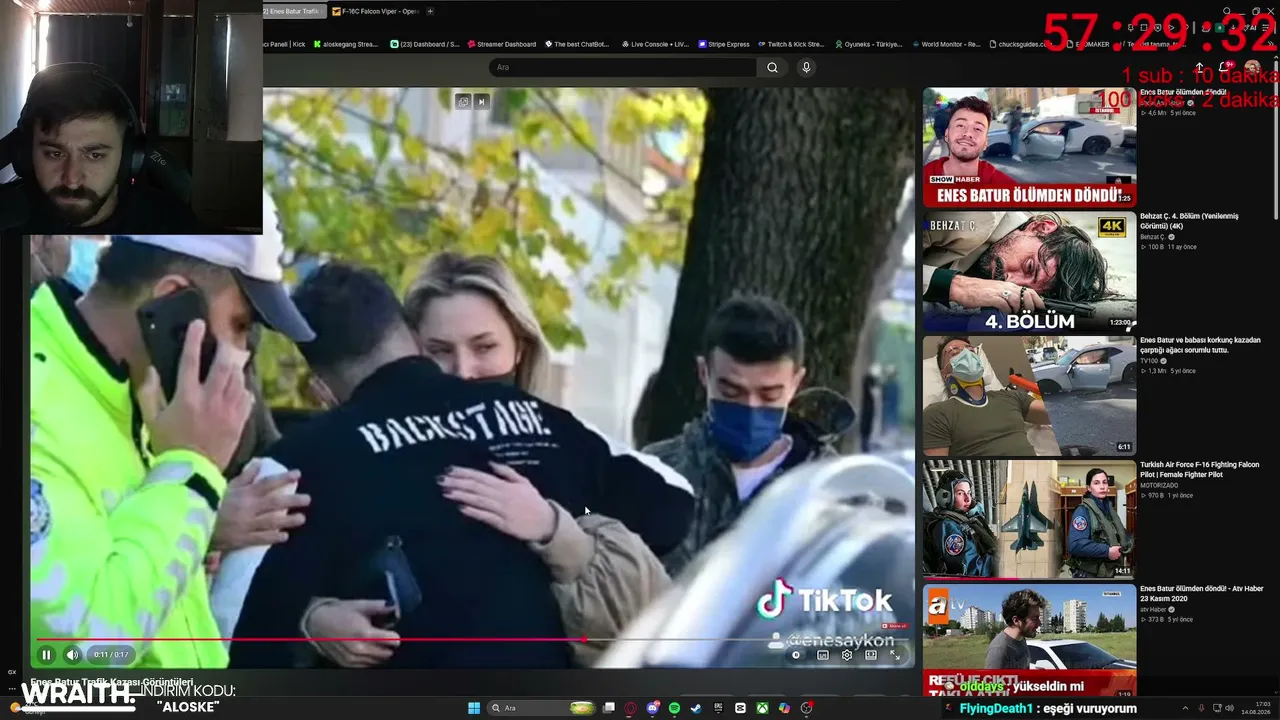This screenshot has height=720, width=1280.
Task: Open Enes Batur ve babası video title
Action: tap(1200, 345)
